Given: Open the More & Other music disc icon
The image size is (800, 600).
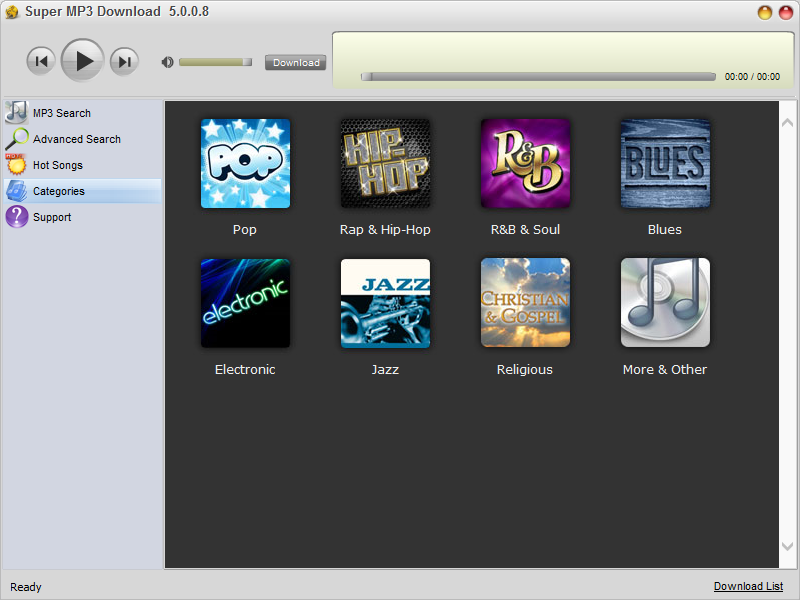Looking at the screenshot, I should pyautogui.click(x=665, y=303).
